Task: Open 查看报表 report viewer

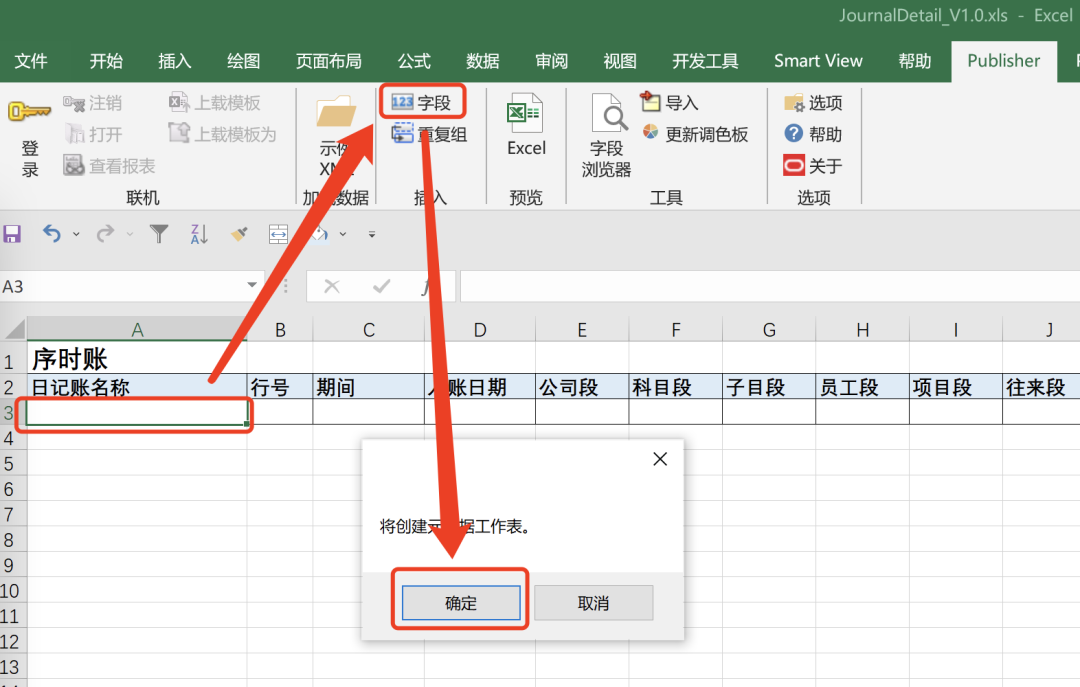Action: point(110,166)
